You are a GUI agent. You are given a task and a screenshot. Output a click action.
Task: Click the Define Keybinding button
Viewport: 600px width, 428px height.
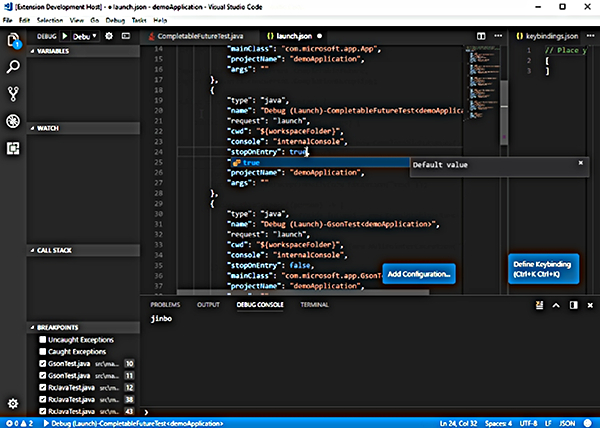point(543,269)
